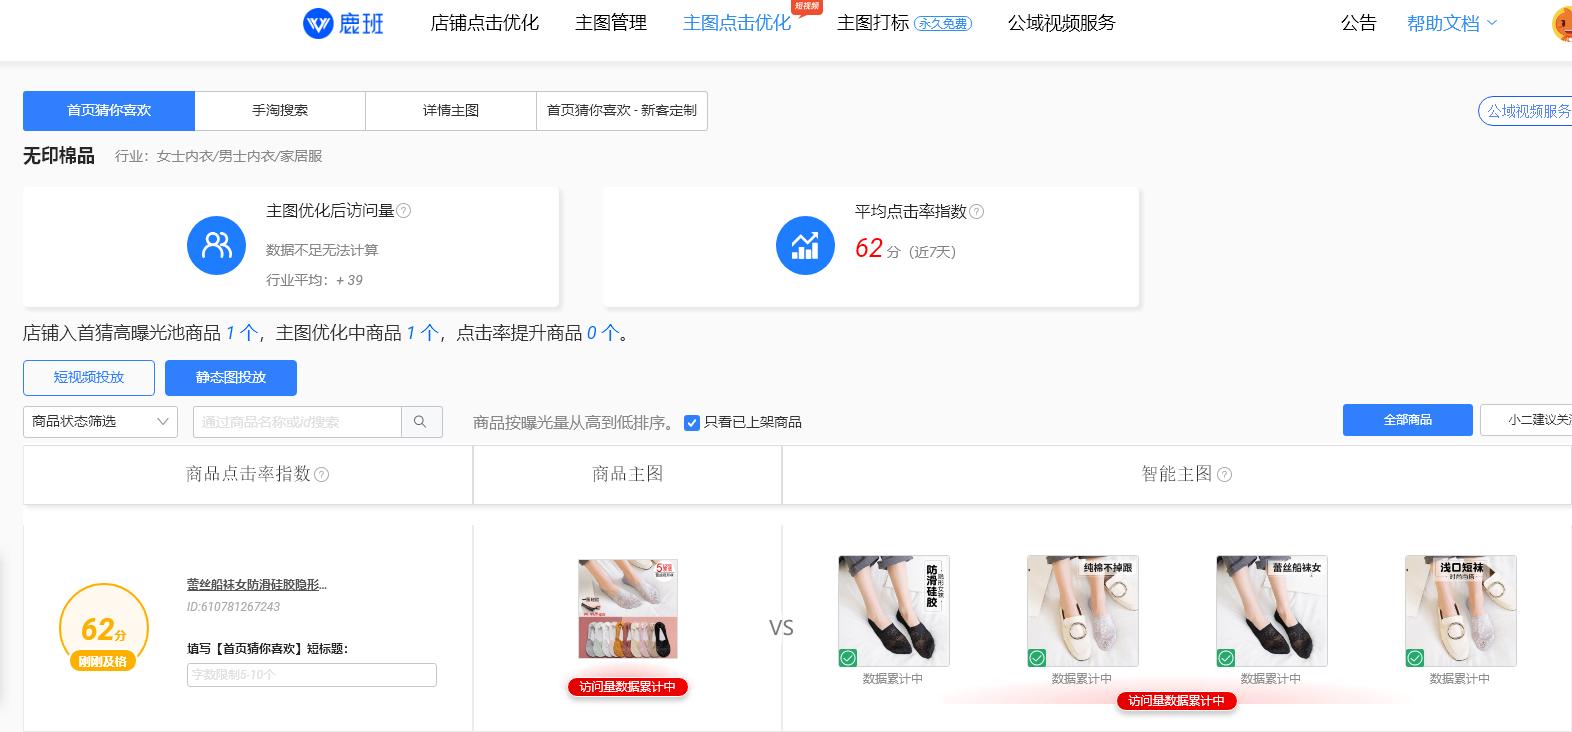Open 主图点击优化 menu
Screen dimensions: 1572x732
(737, 23)
